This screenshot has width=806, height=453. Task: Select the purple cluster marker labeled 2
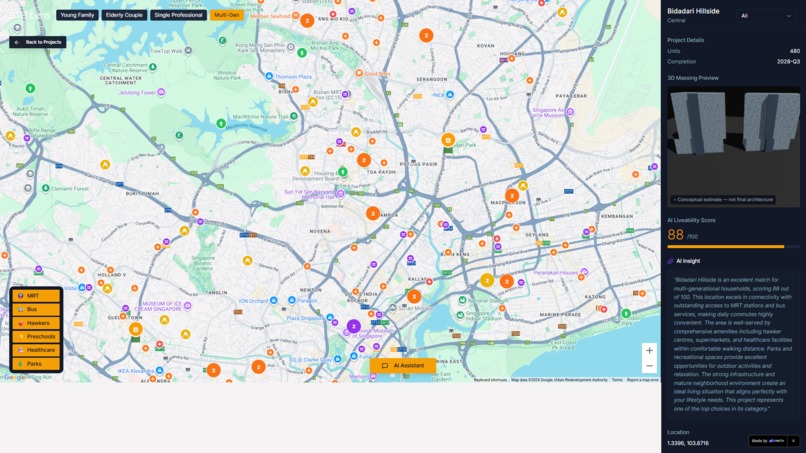(353, 326)
